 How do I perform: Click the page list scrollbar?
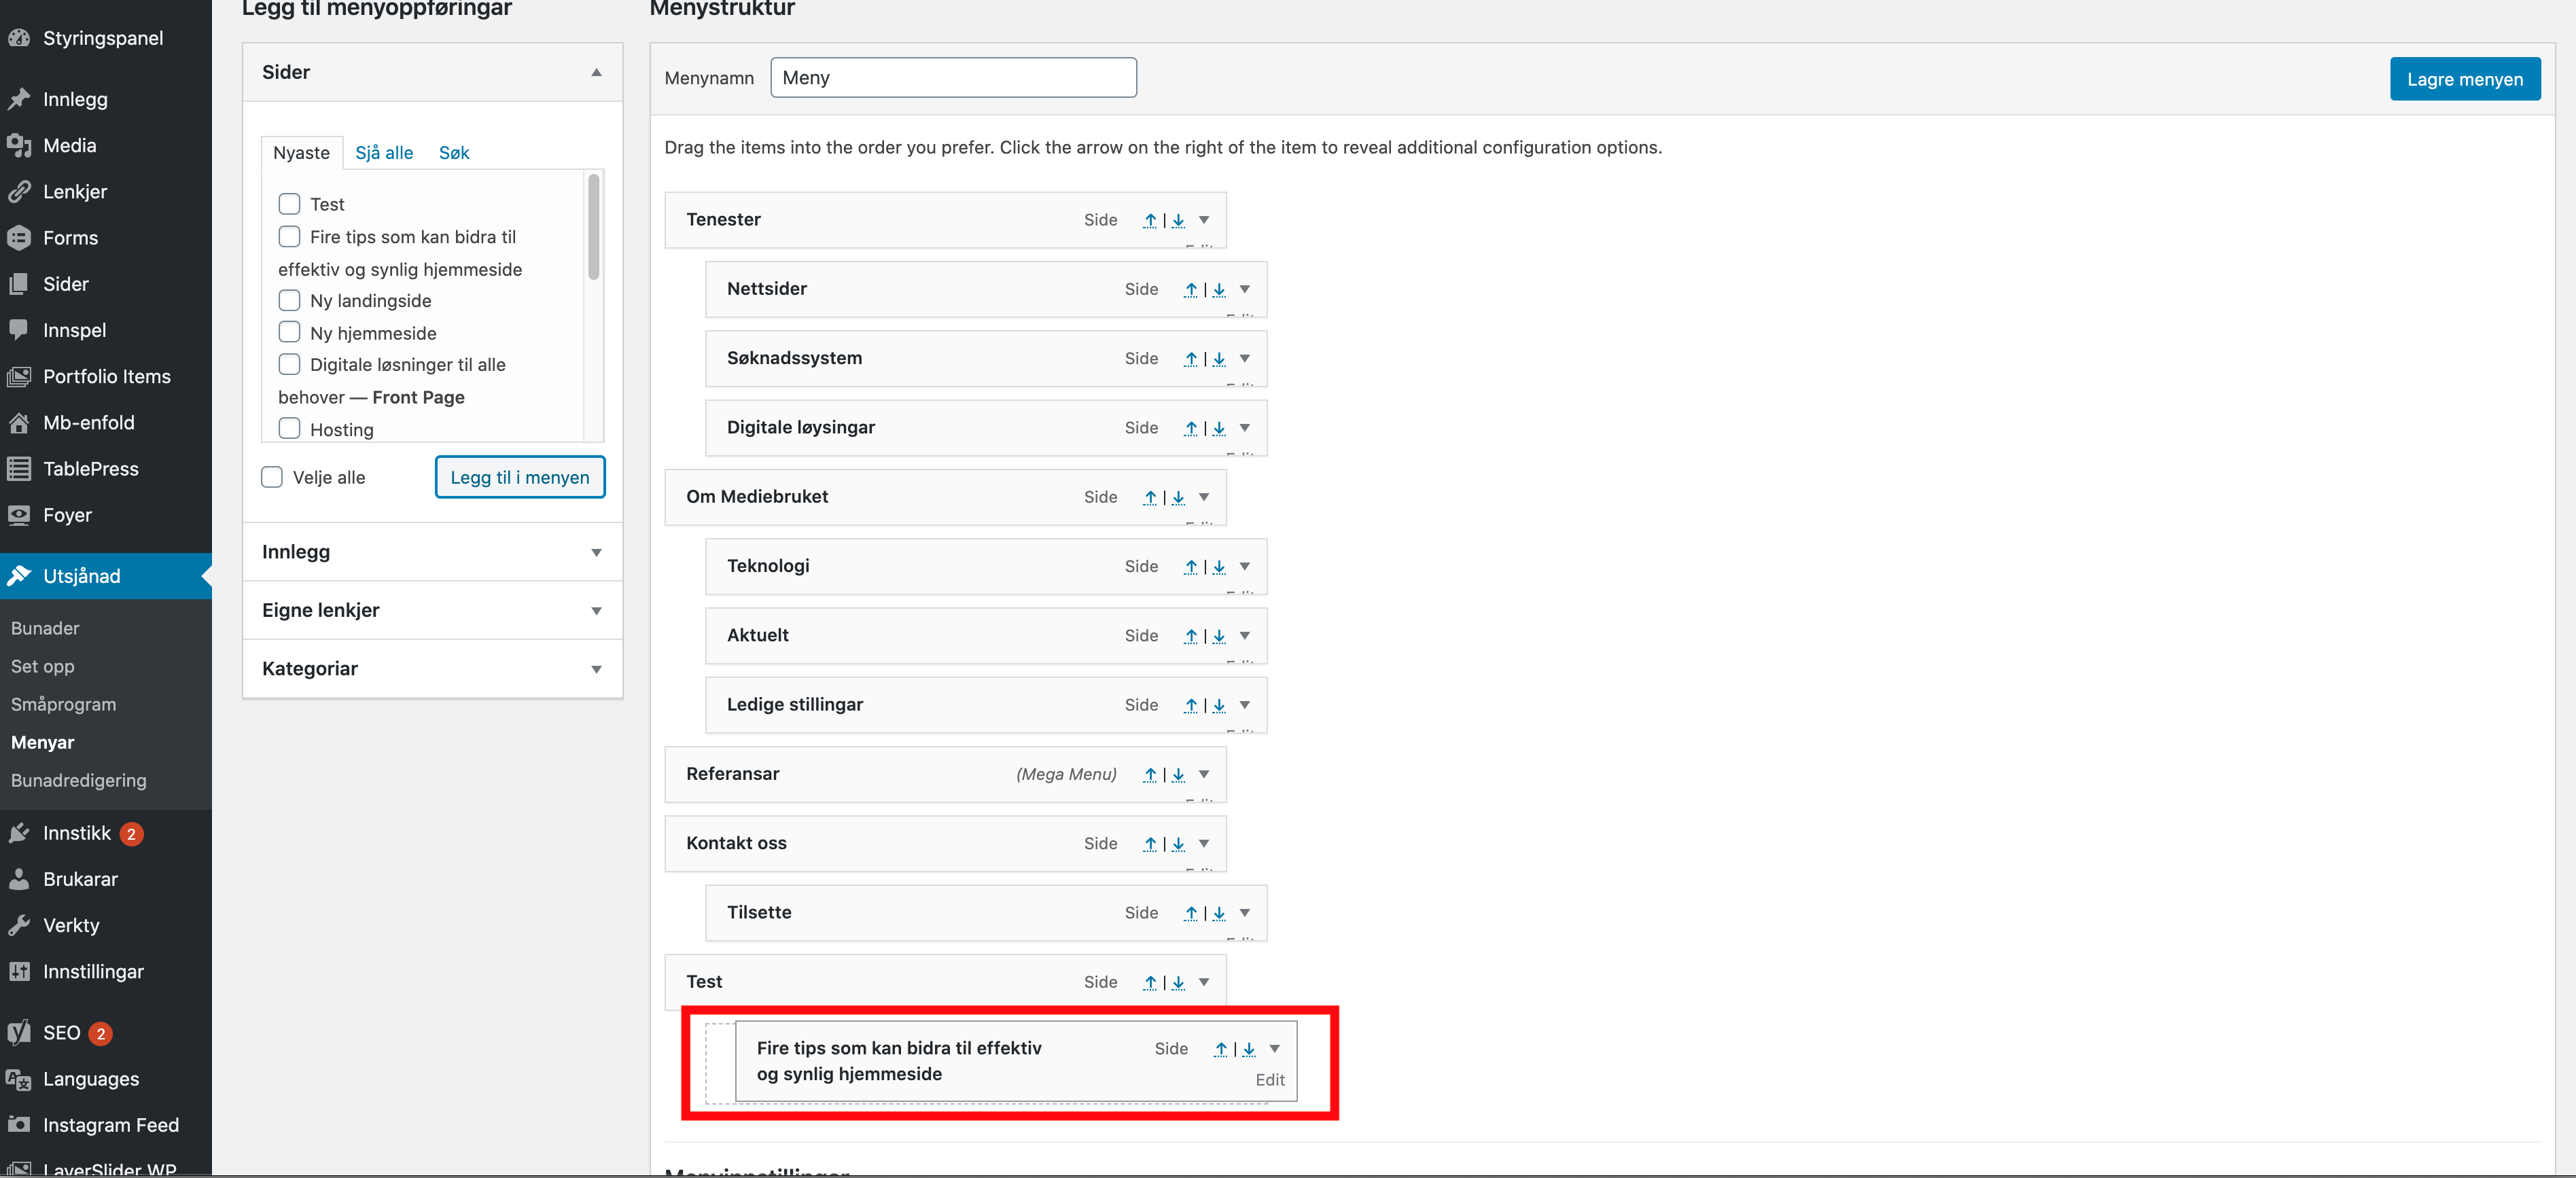pos(594,228)
